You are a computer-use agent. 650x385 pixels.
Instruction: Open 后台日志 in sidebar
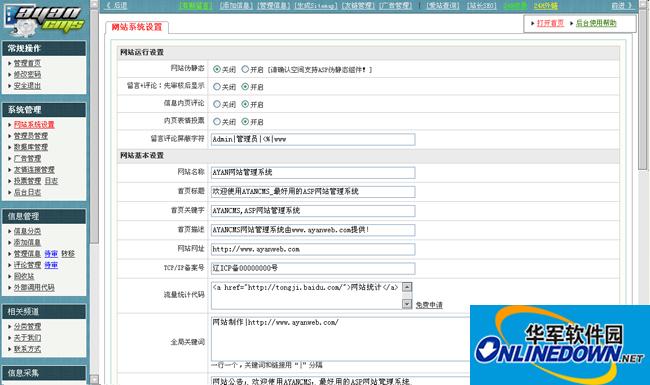(x=27, y=192)
